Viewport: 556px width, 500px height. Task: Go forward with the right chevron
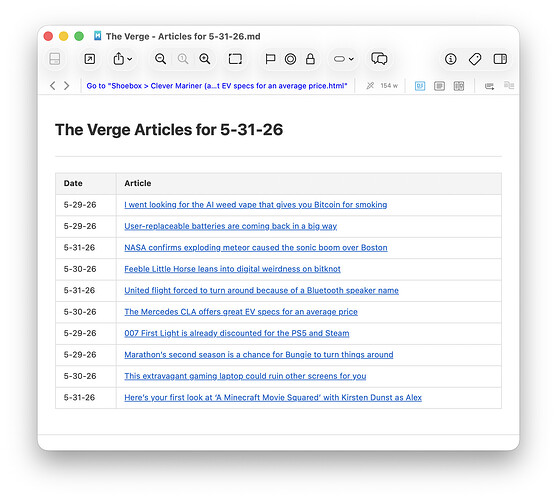[x=66, y=86]
